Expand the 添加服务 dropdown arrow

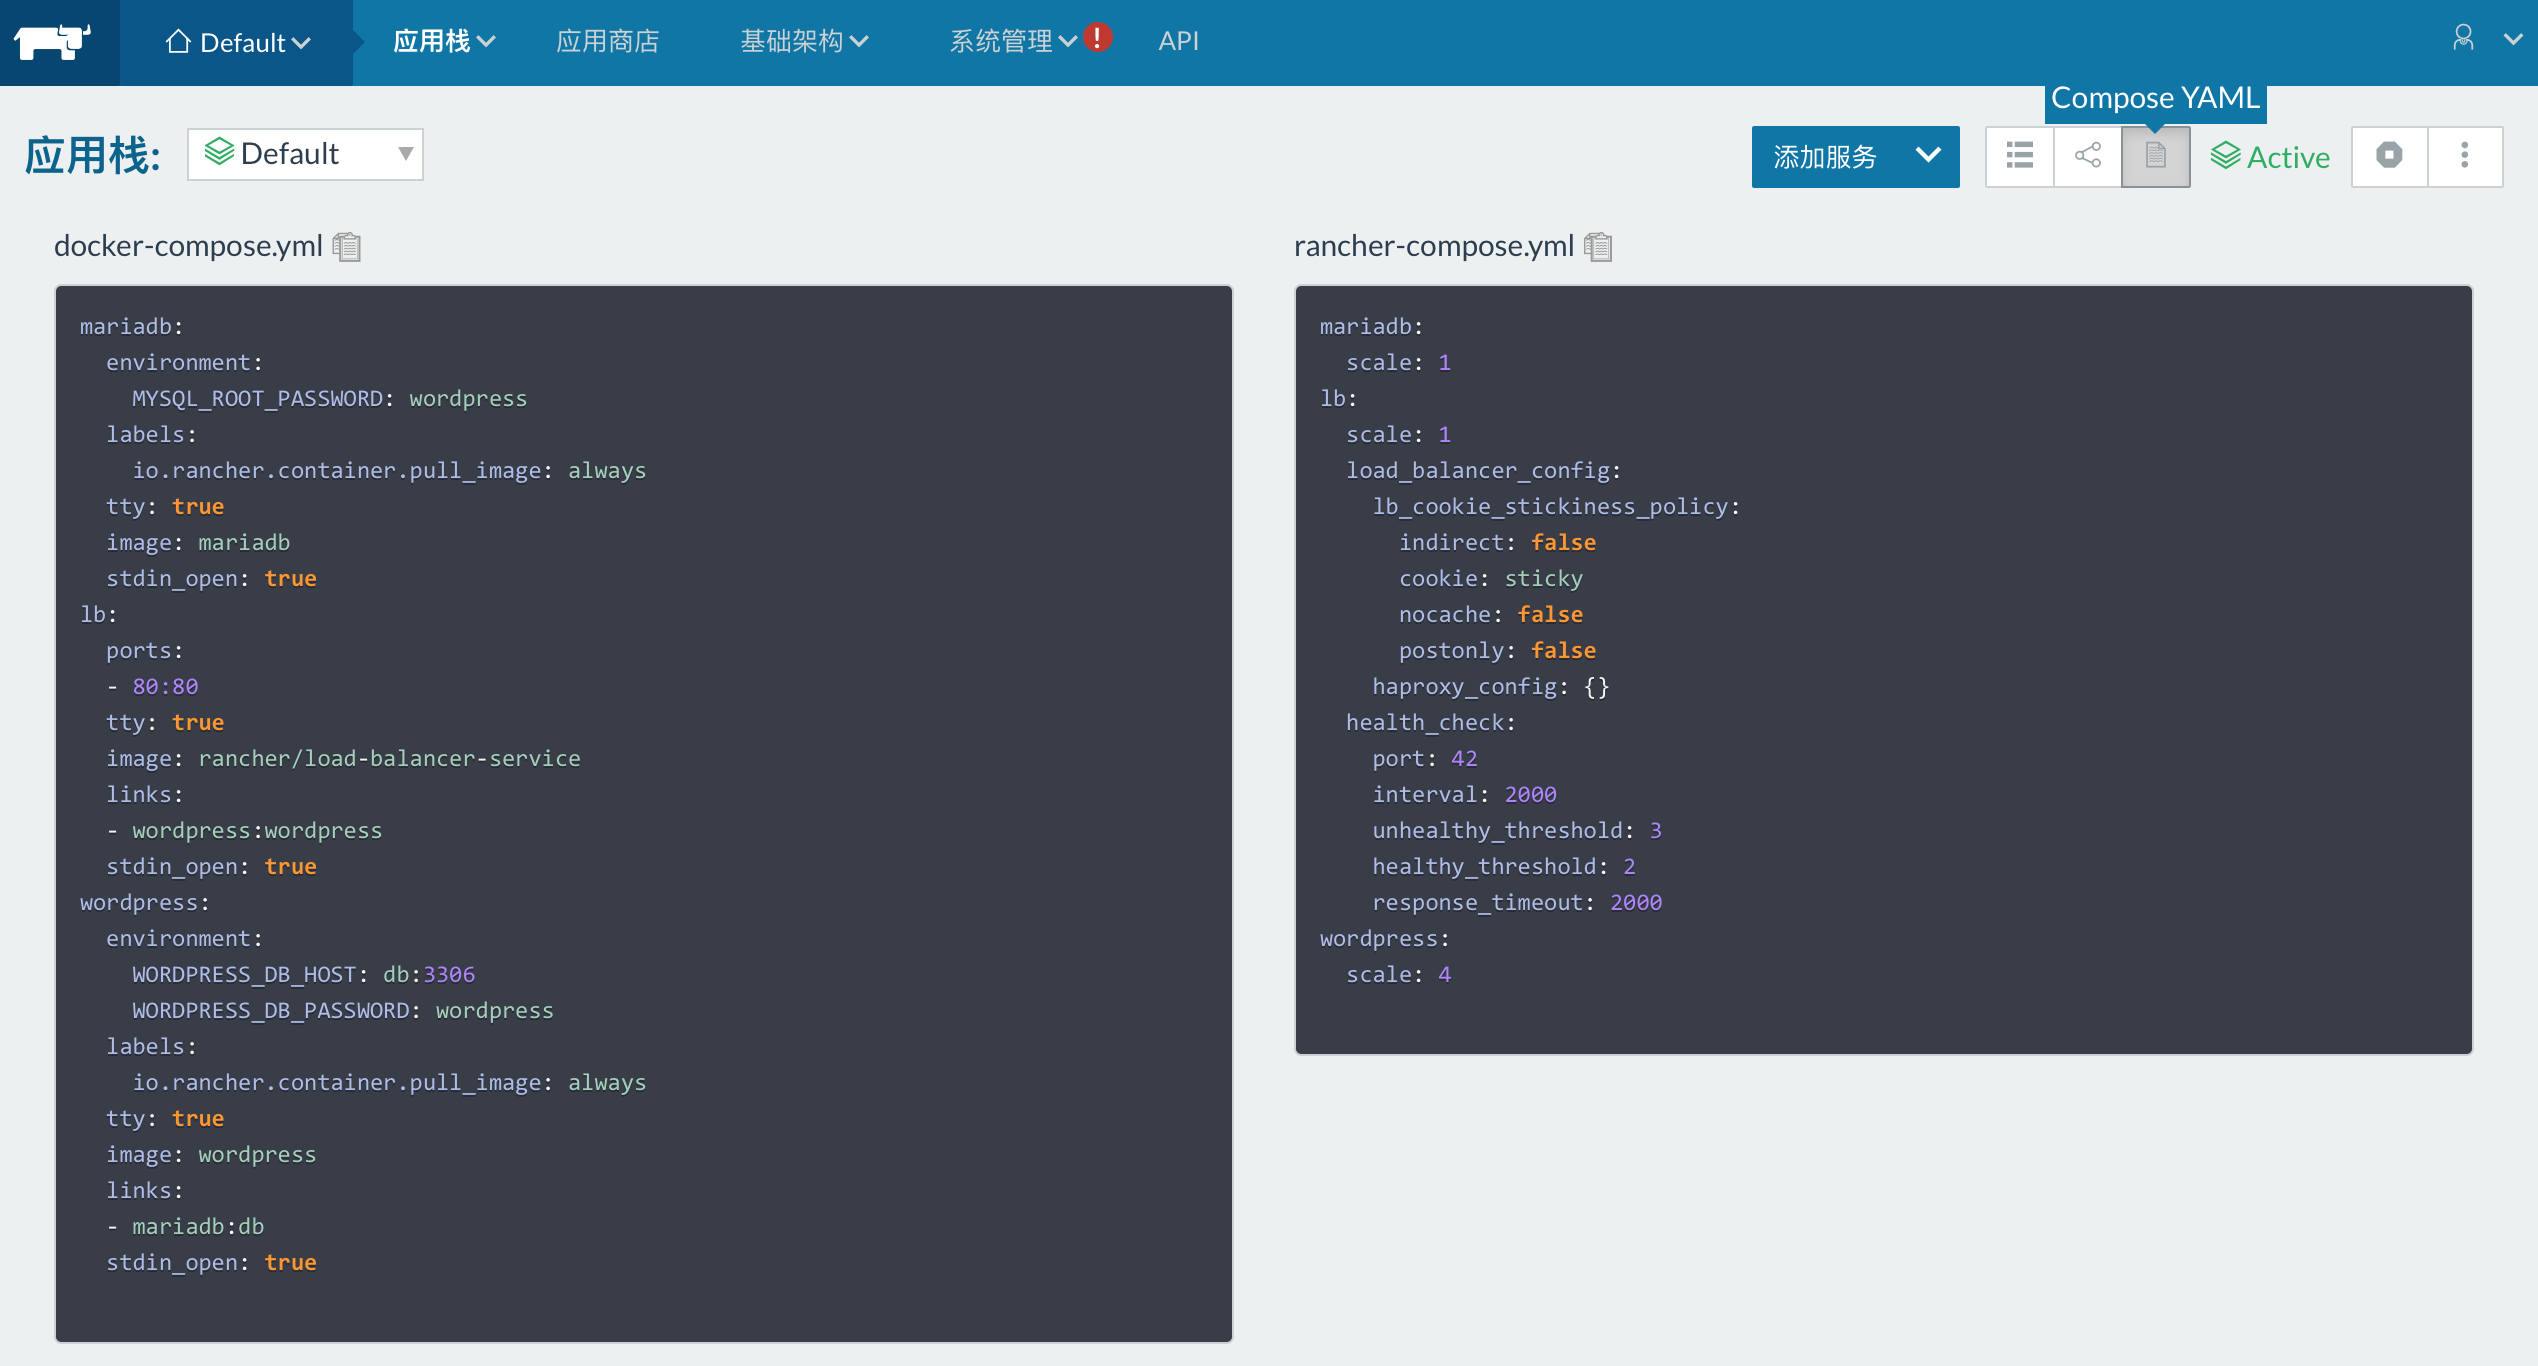click(x=1929, y=155)
